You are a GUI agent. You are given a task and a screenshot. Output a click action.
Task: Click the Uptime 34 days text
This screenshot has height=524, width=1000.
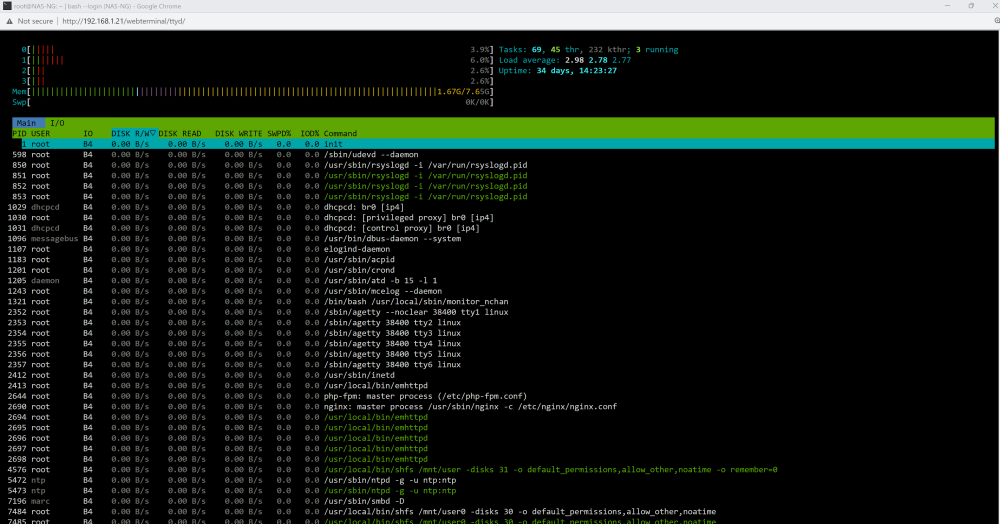557,71
